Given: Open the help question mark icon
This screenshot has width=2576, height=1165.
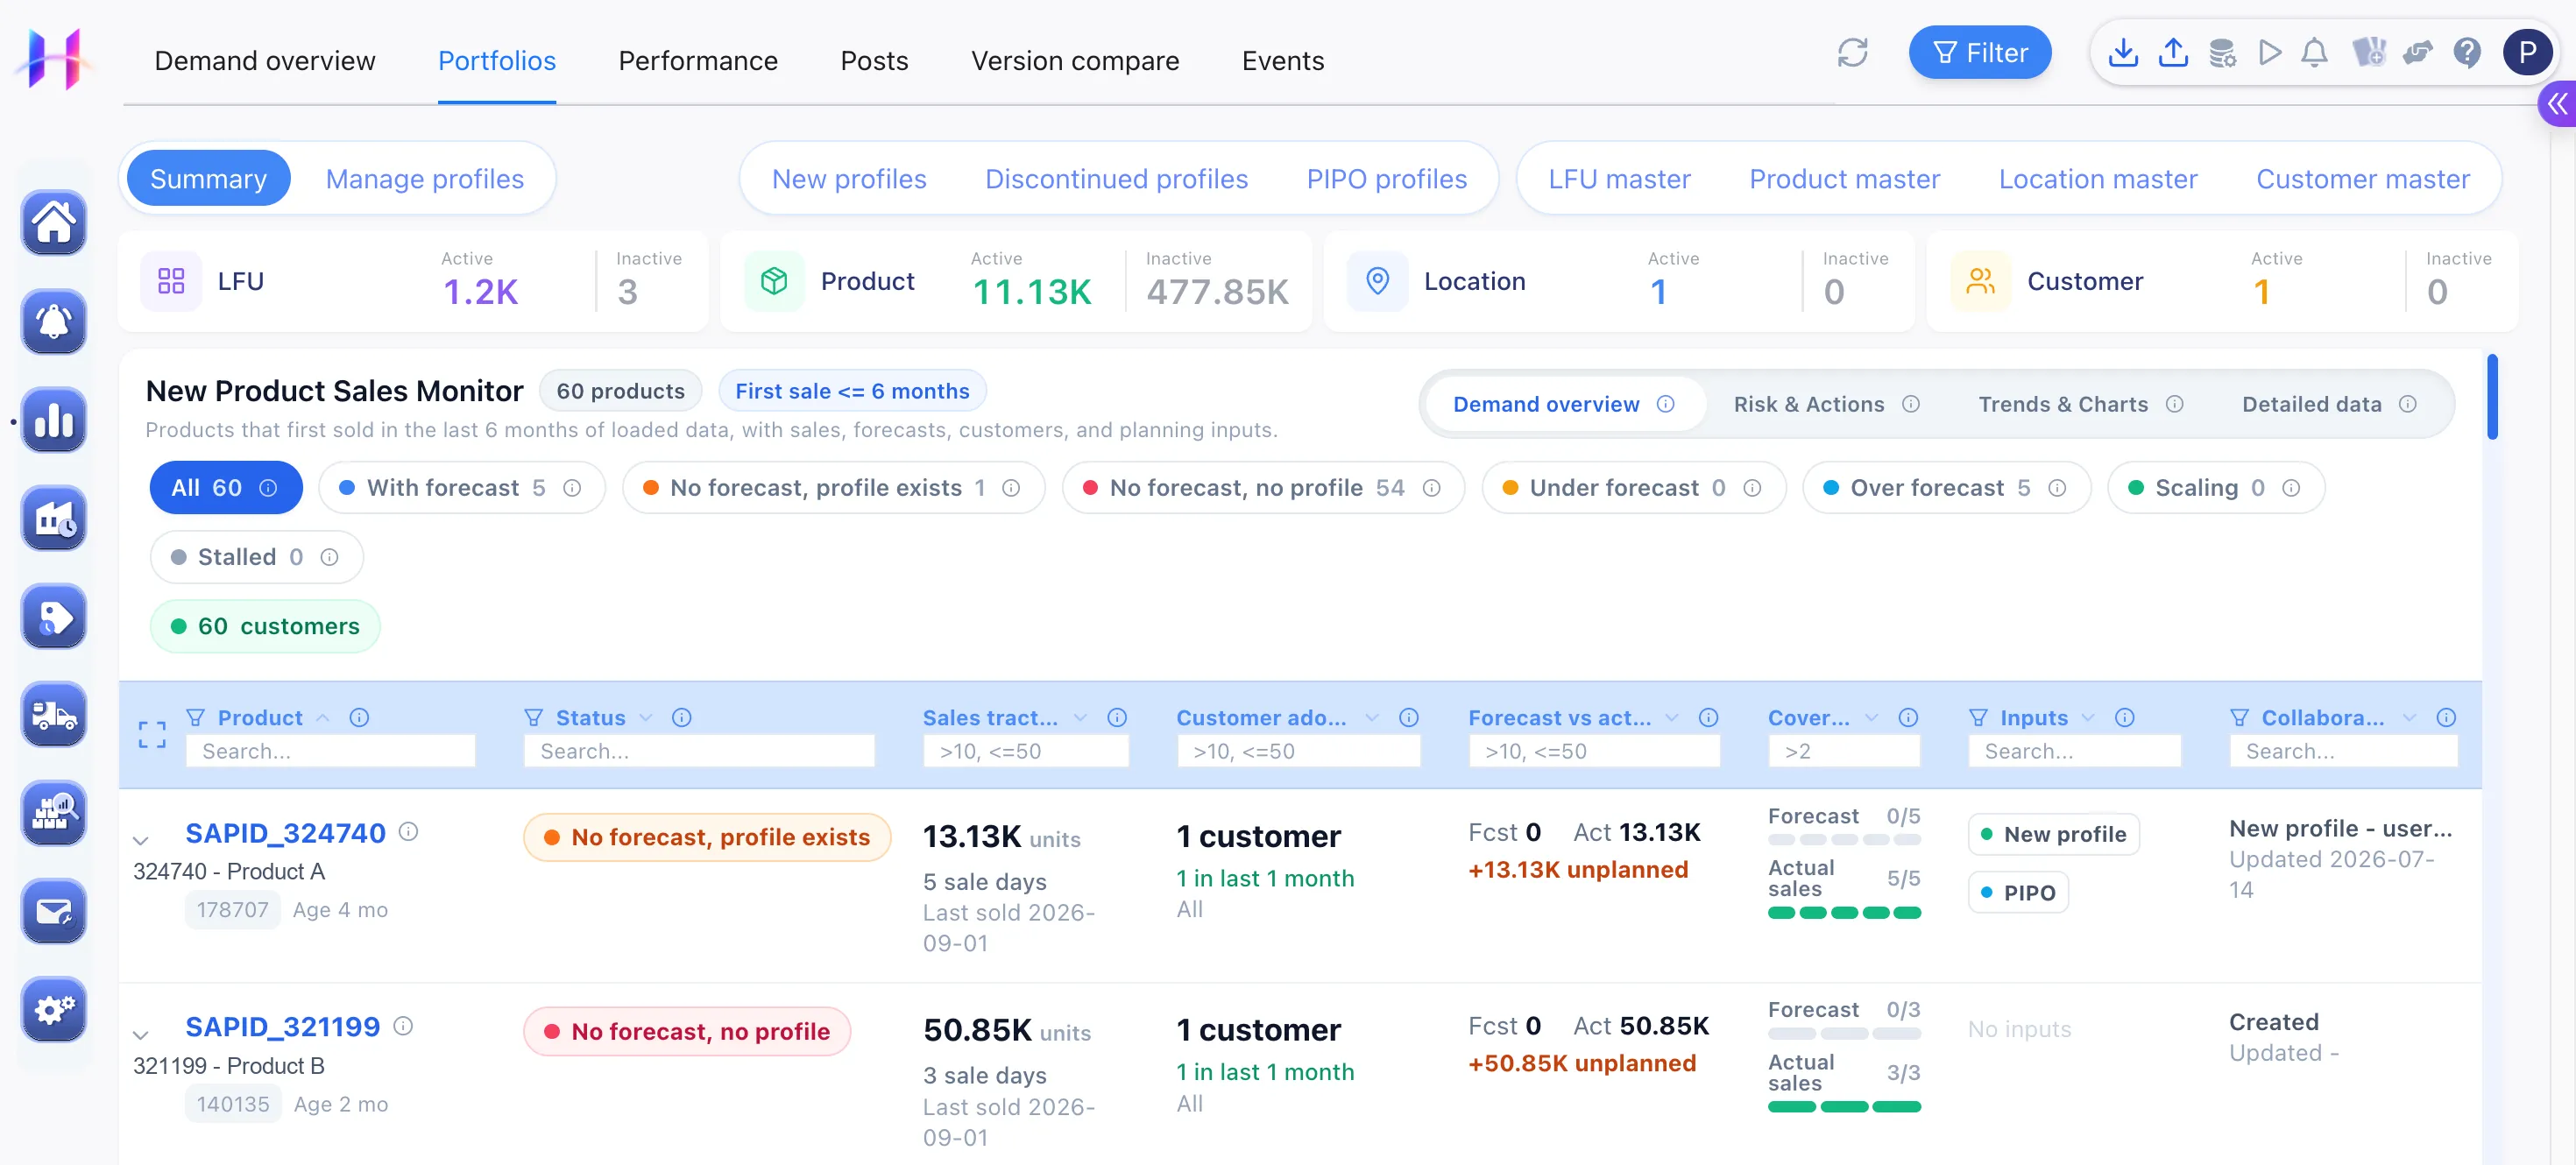Looking at the screenshot, I should (2467, 53).
